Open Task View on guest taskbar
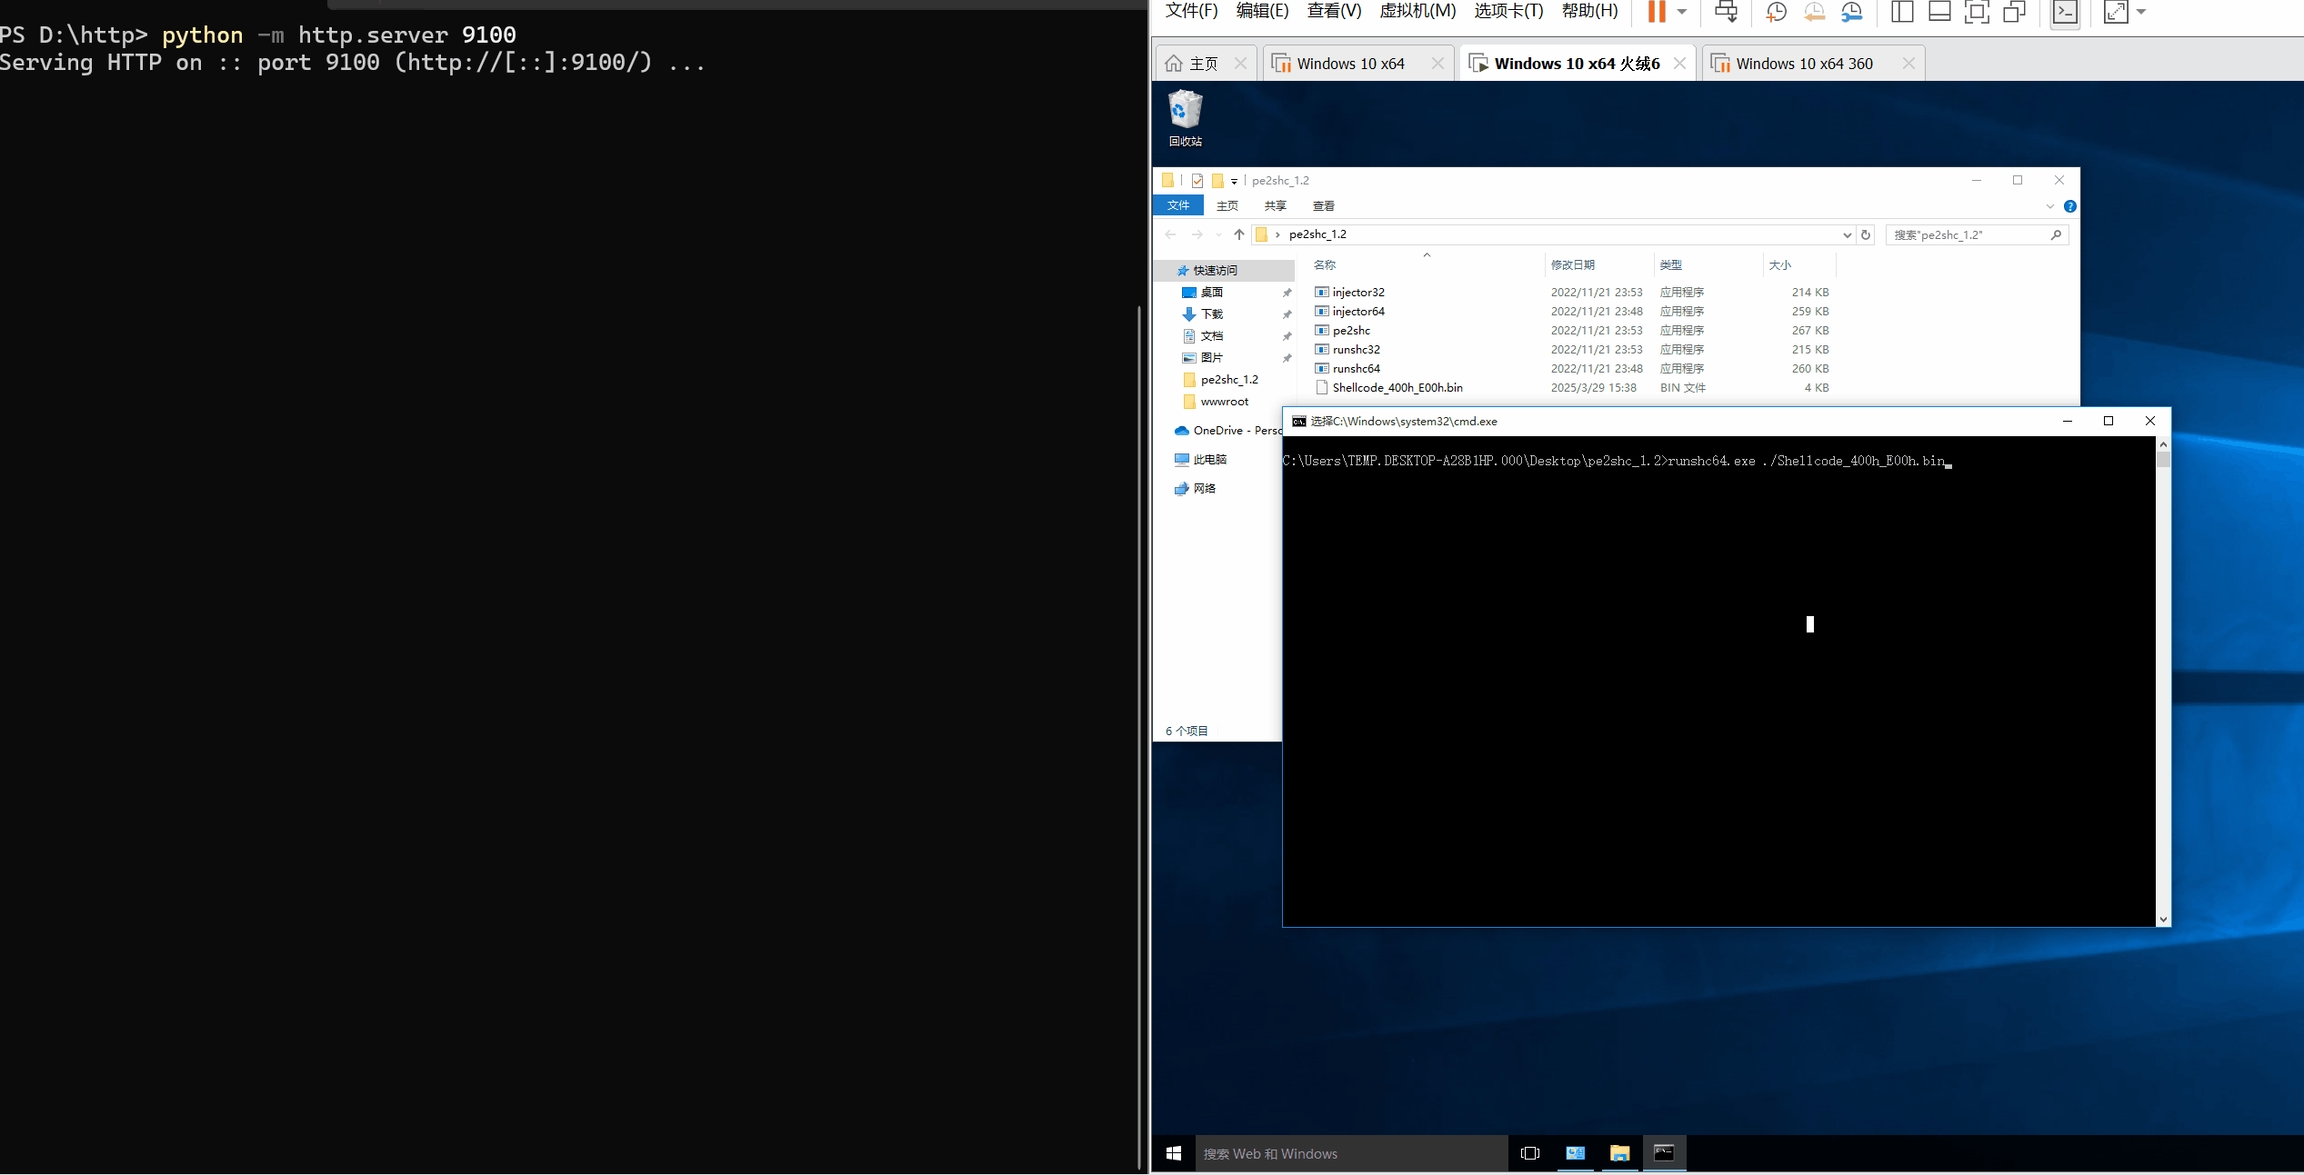 tap(1530, 1153)
